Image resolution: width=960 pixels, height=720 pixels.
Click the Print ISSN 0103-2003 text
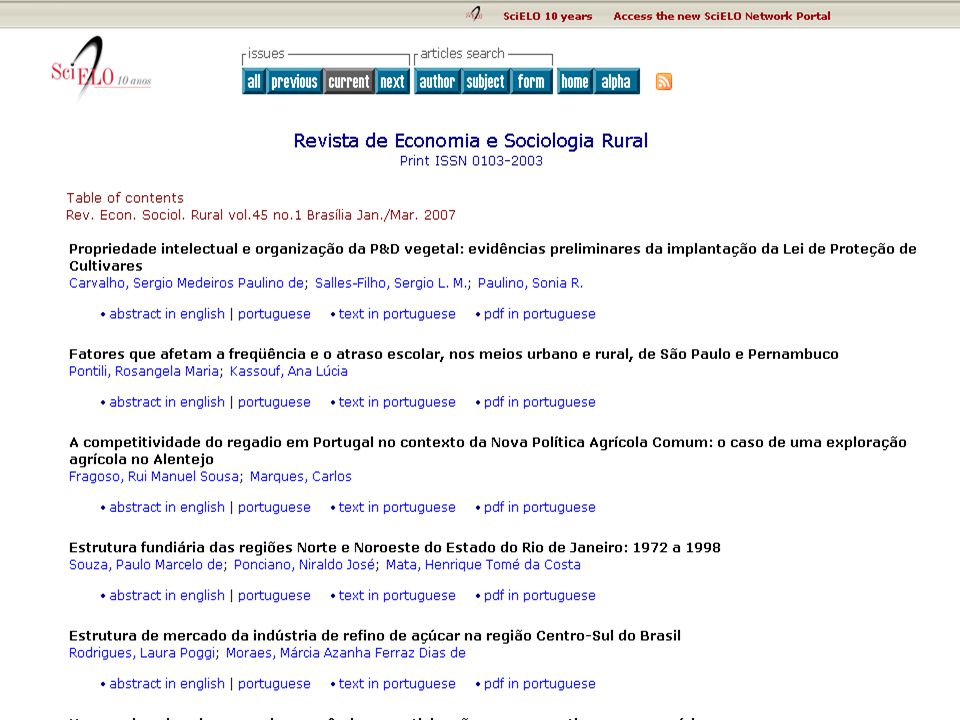(x=471, y=161)
